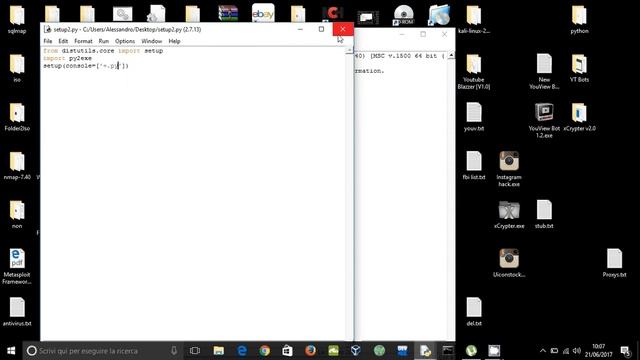Image resolution: width=640 pixels, height=360 pixels.
Task: Open the Format menu
Action: [x=83, y=41]
